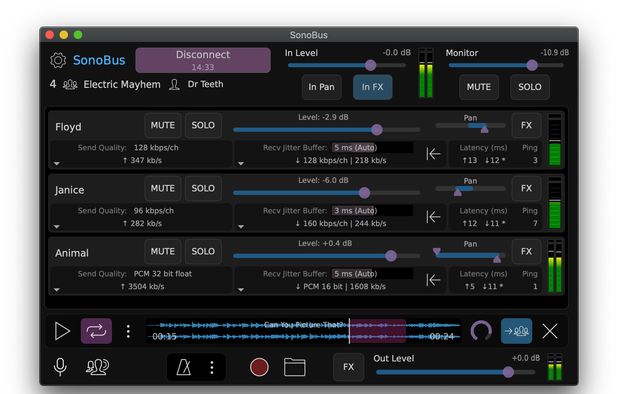
Task: Expand Floyd's Recv Jitter Buffer dropdown
Action: click(241, 163)
